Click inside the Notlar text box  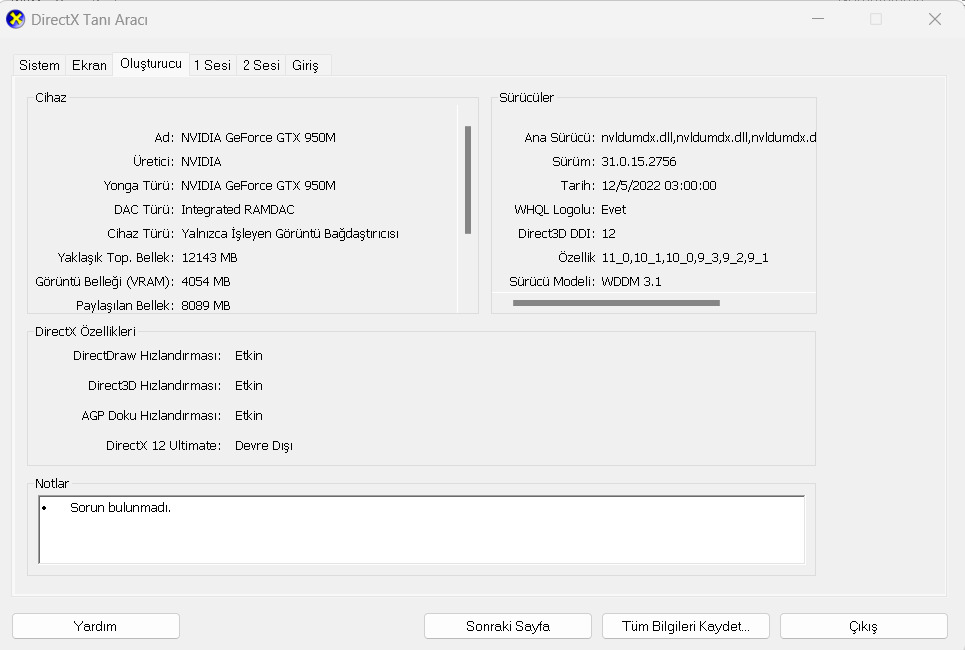(x=422, y=529)
